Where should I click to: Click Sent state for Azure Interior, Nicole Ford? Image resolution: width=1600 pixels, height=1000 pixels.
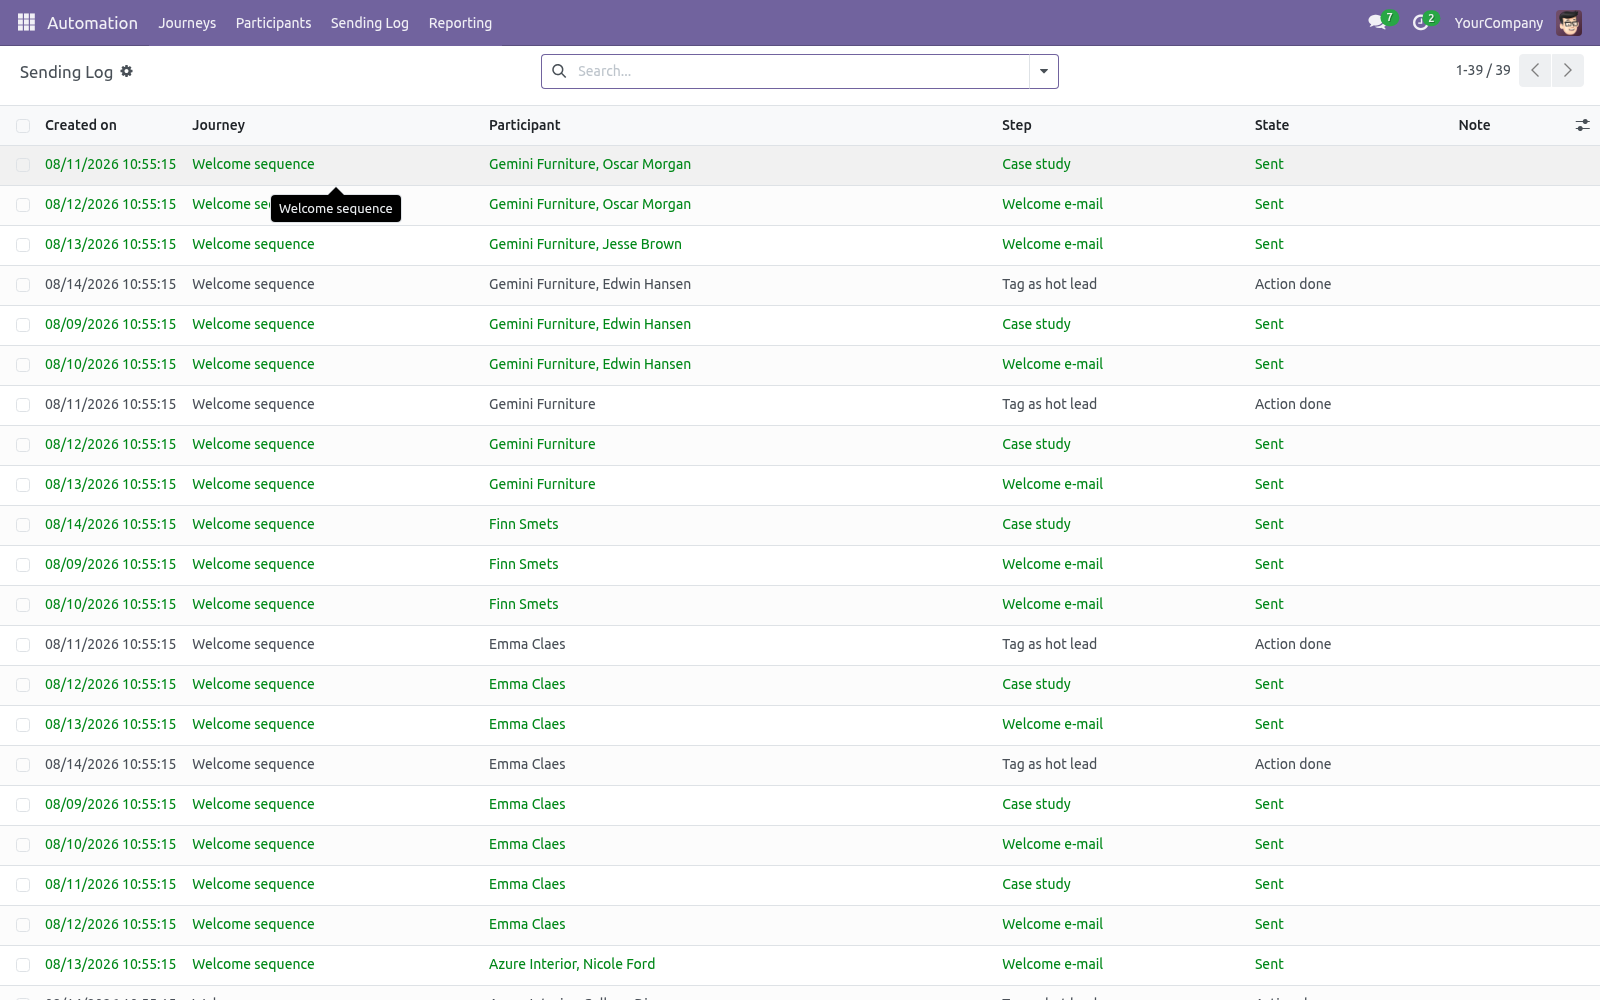pos(1269,964)
